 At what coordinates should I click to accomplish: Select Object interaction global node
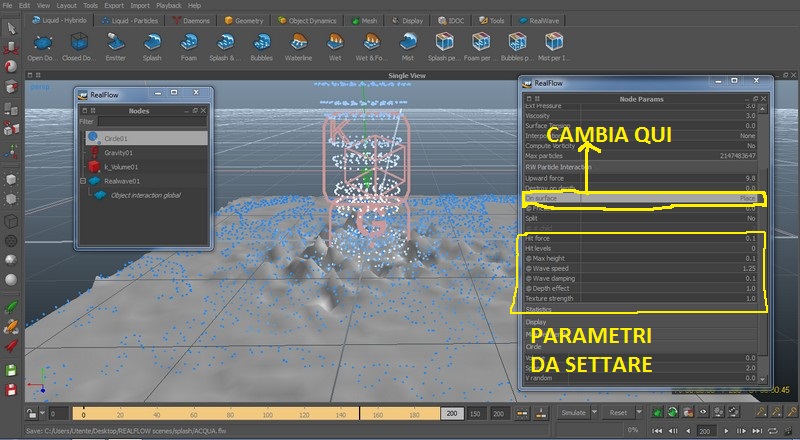click(146, 195)
